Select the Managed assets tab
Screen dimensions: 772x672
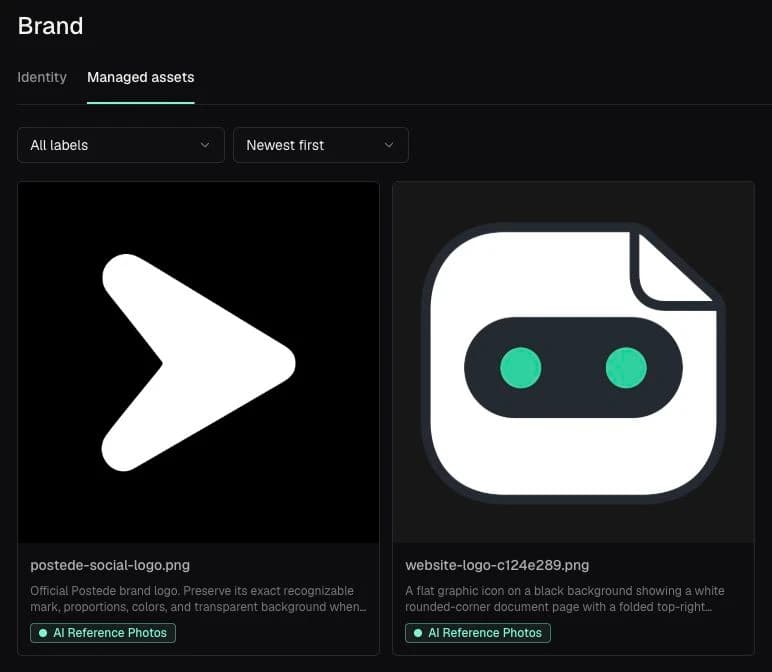(141, 77)
